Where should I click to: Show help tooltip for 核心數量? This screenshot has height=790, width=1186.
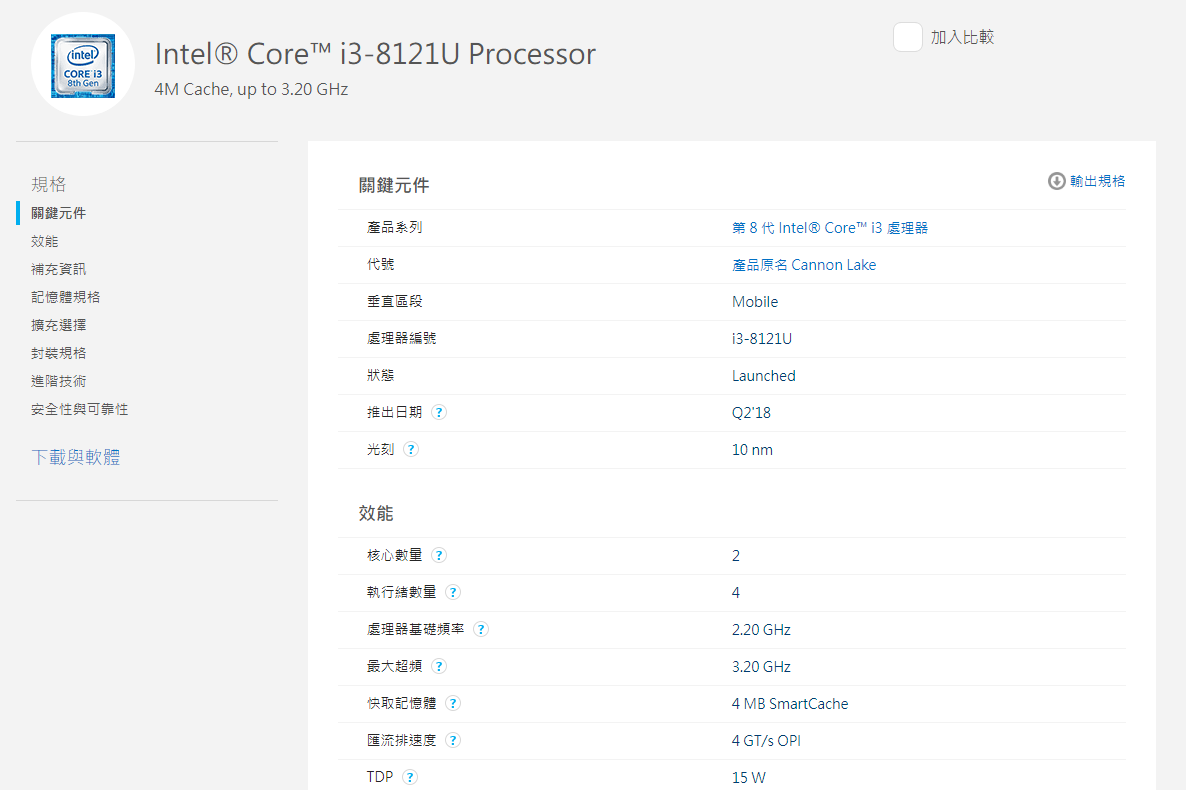tap(439, 555)
